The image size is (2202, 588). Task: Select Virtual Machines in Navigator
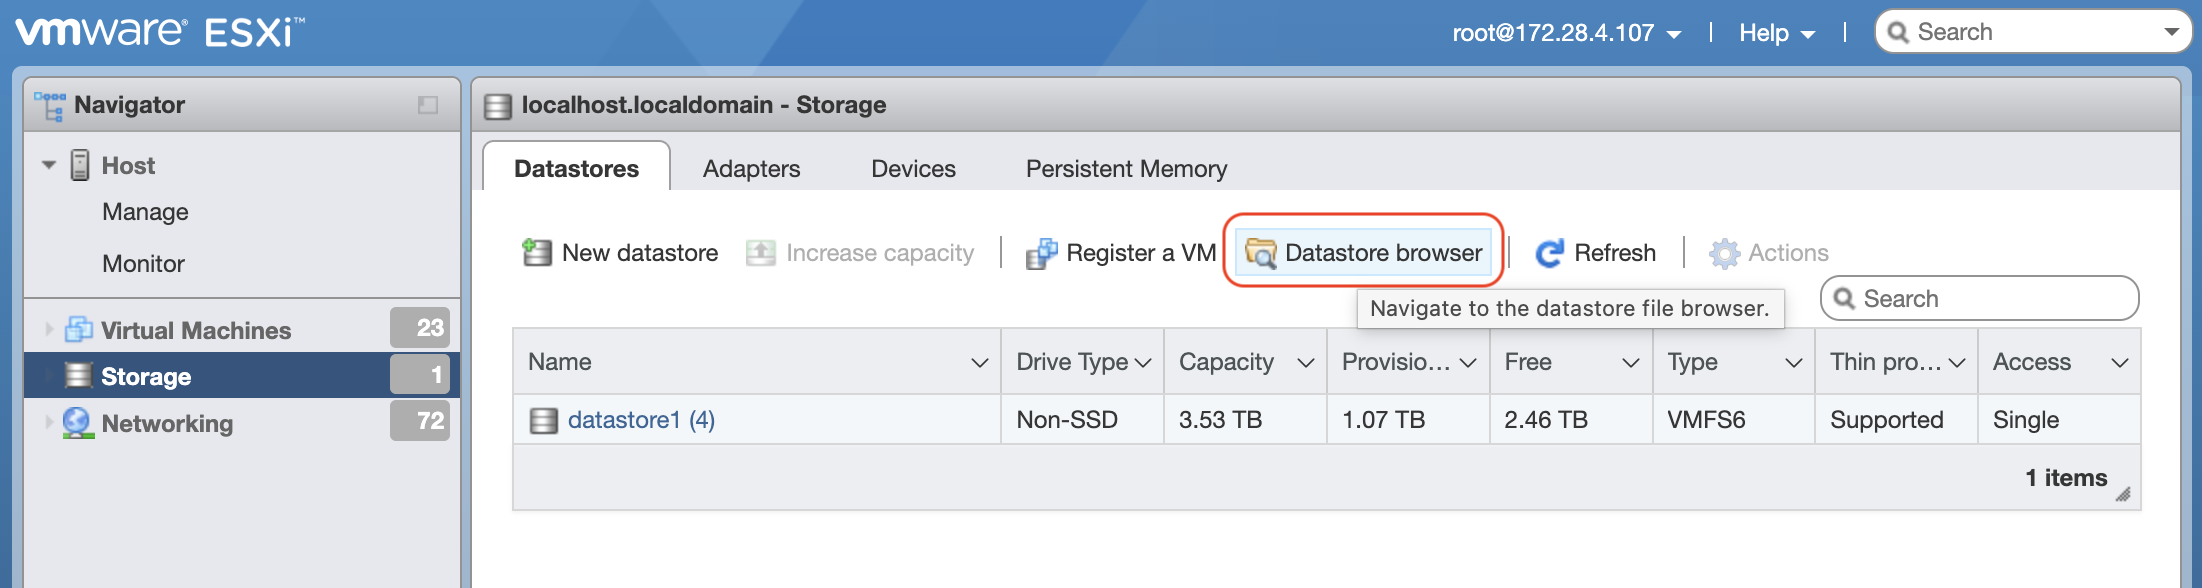tap(196, 330)
